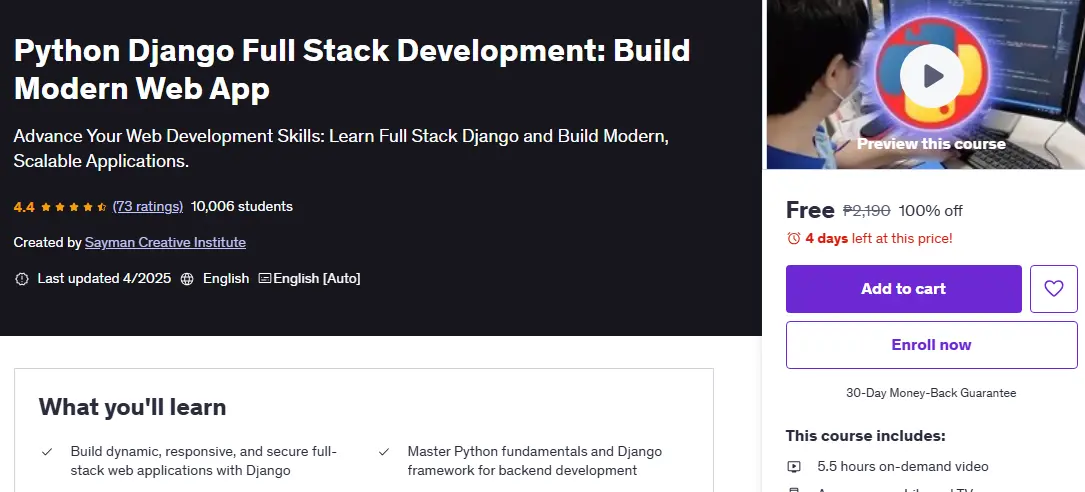Click the 4.4 rating number
Image resolution: width=1085 pixels, height=492 pixels.
coord(24,207)
